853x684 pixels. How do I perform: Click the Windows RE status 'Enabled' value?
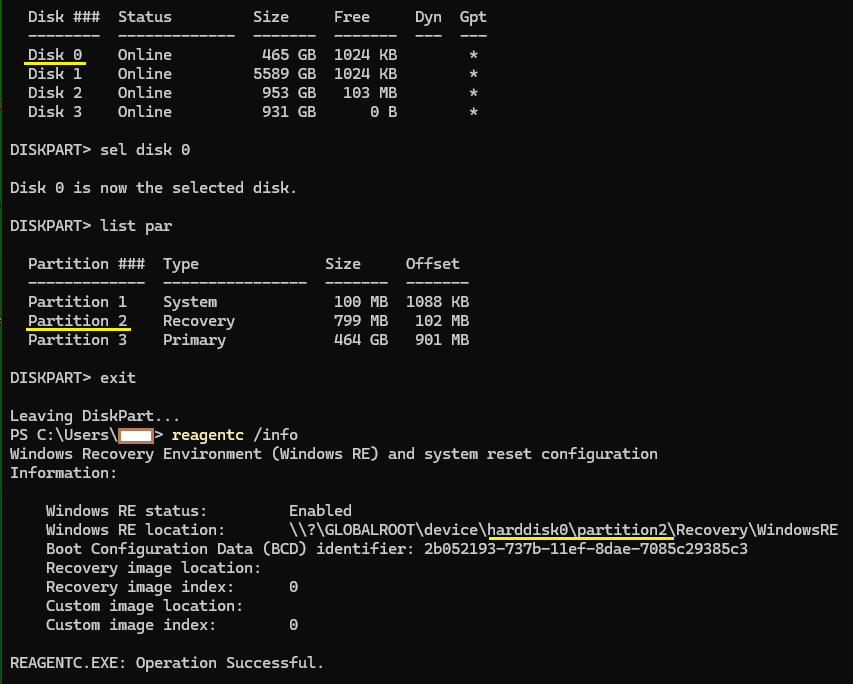[x=320, y=511]
